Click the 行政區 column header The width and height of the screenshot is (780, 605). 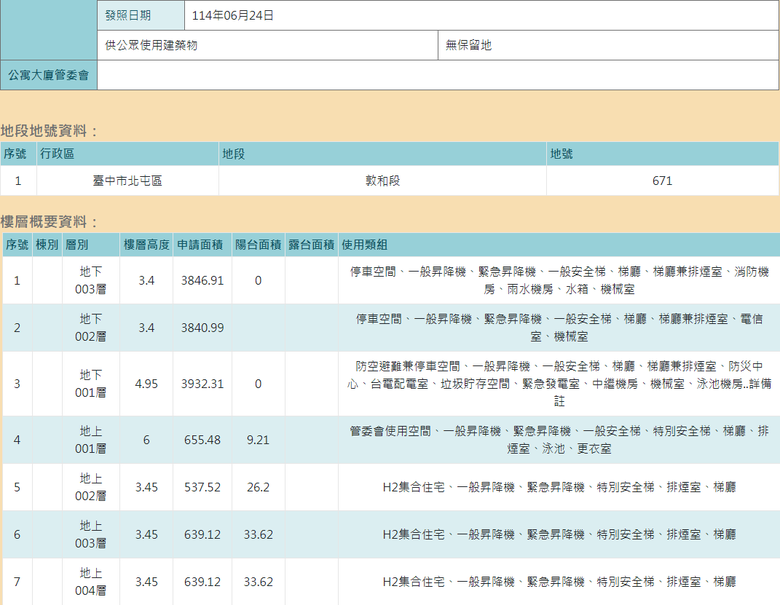127,154
